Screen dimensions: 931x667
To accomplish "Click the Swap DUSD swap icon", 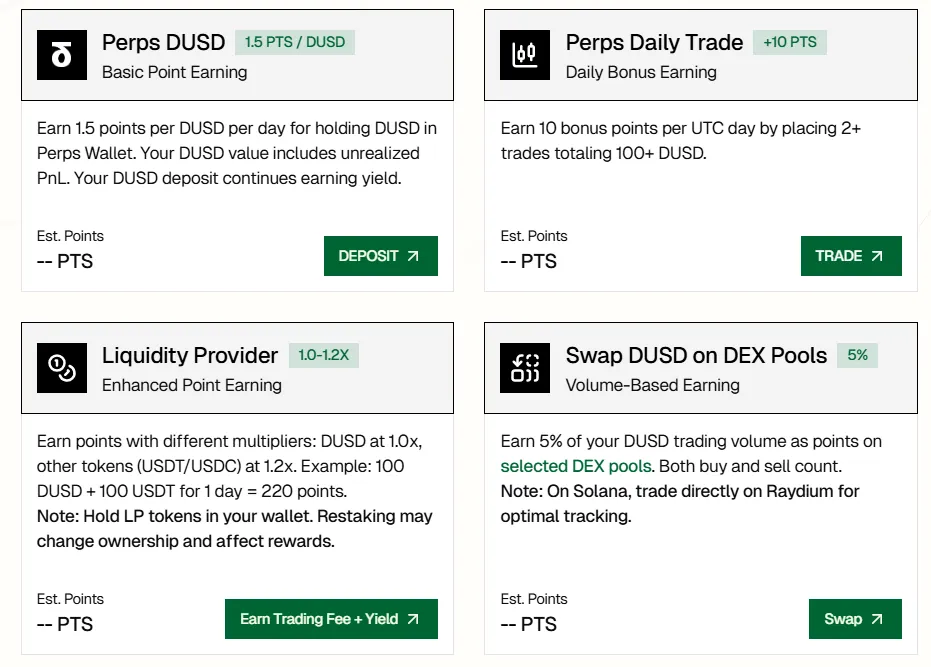I will click(525, 368).
